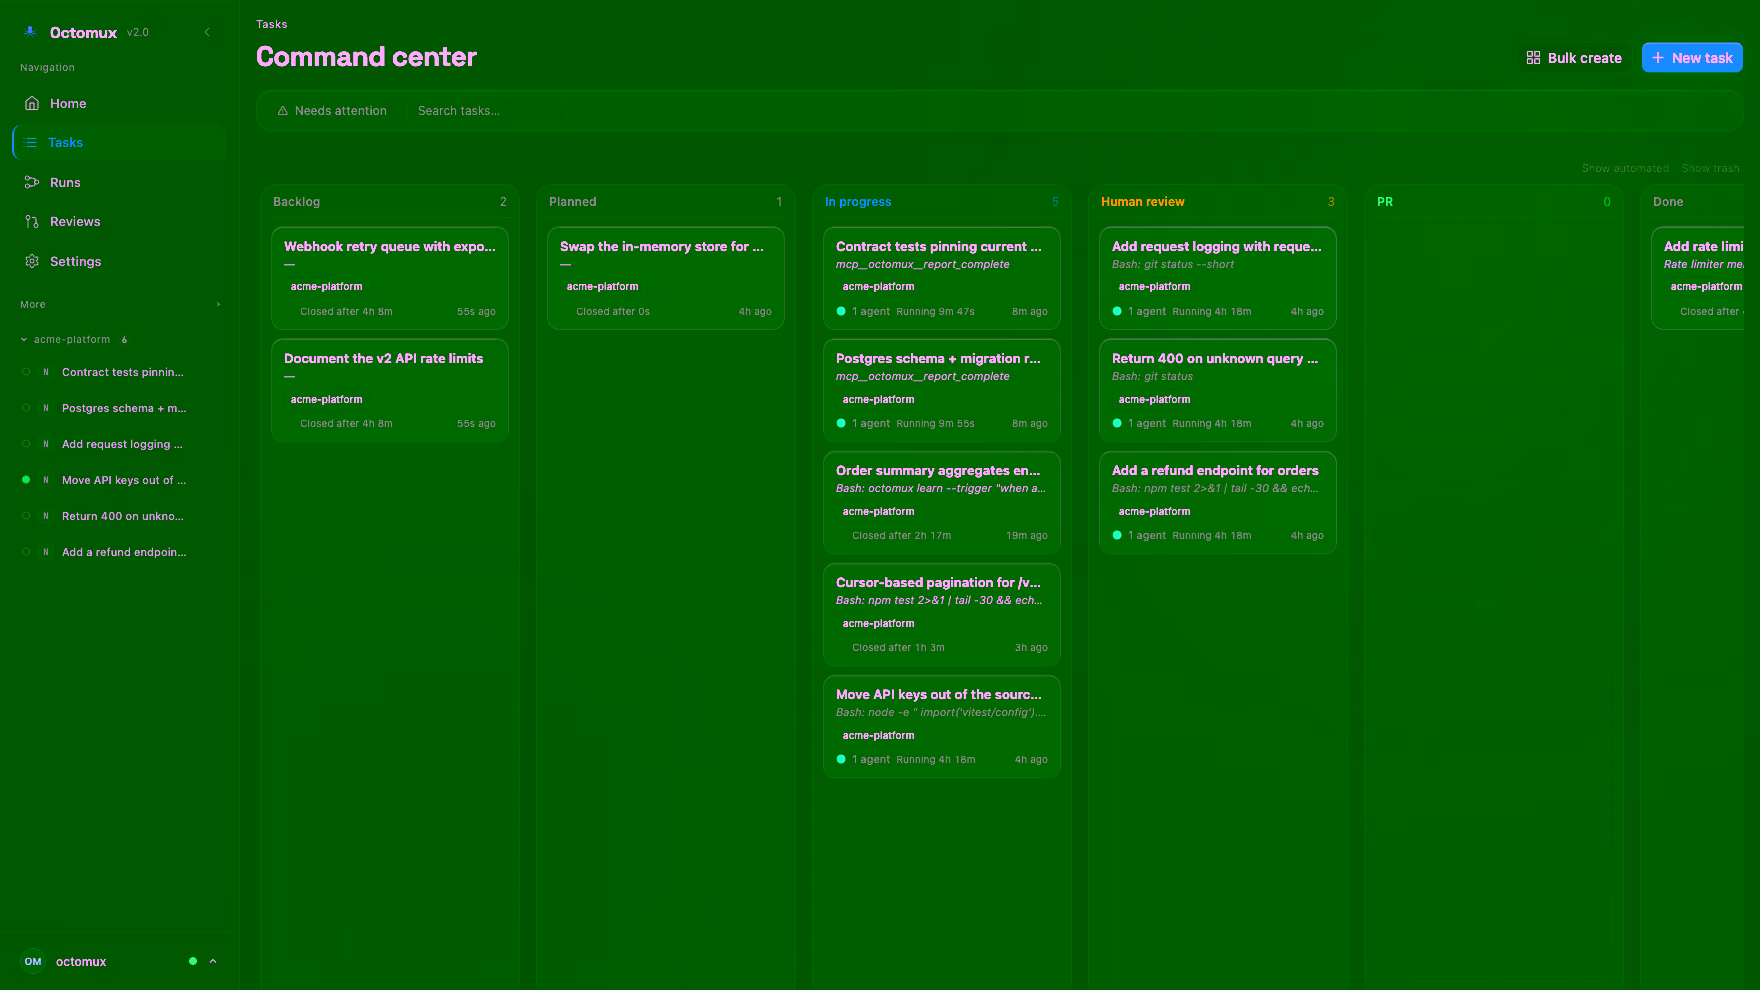Open sidebar task Add request logging ...
The width and height of the screenshot is (1760, 990).
coord(120,444)
